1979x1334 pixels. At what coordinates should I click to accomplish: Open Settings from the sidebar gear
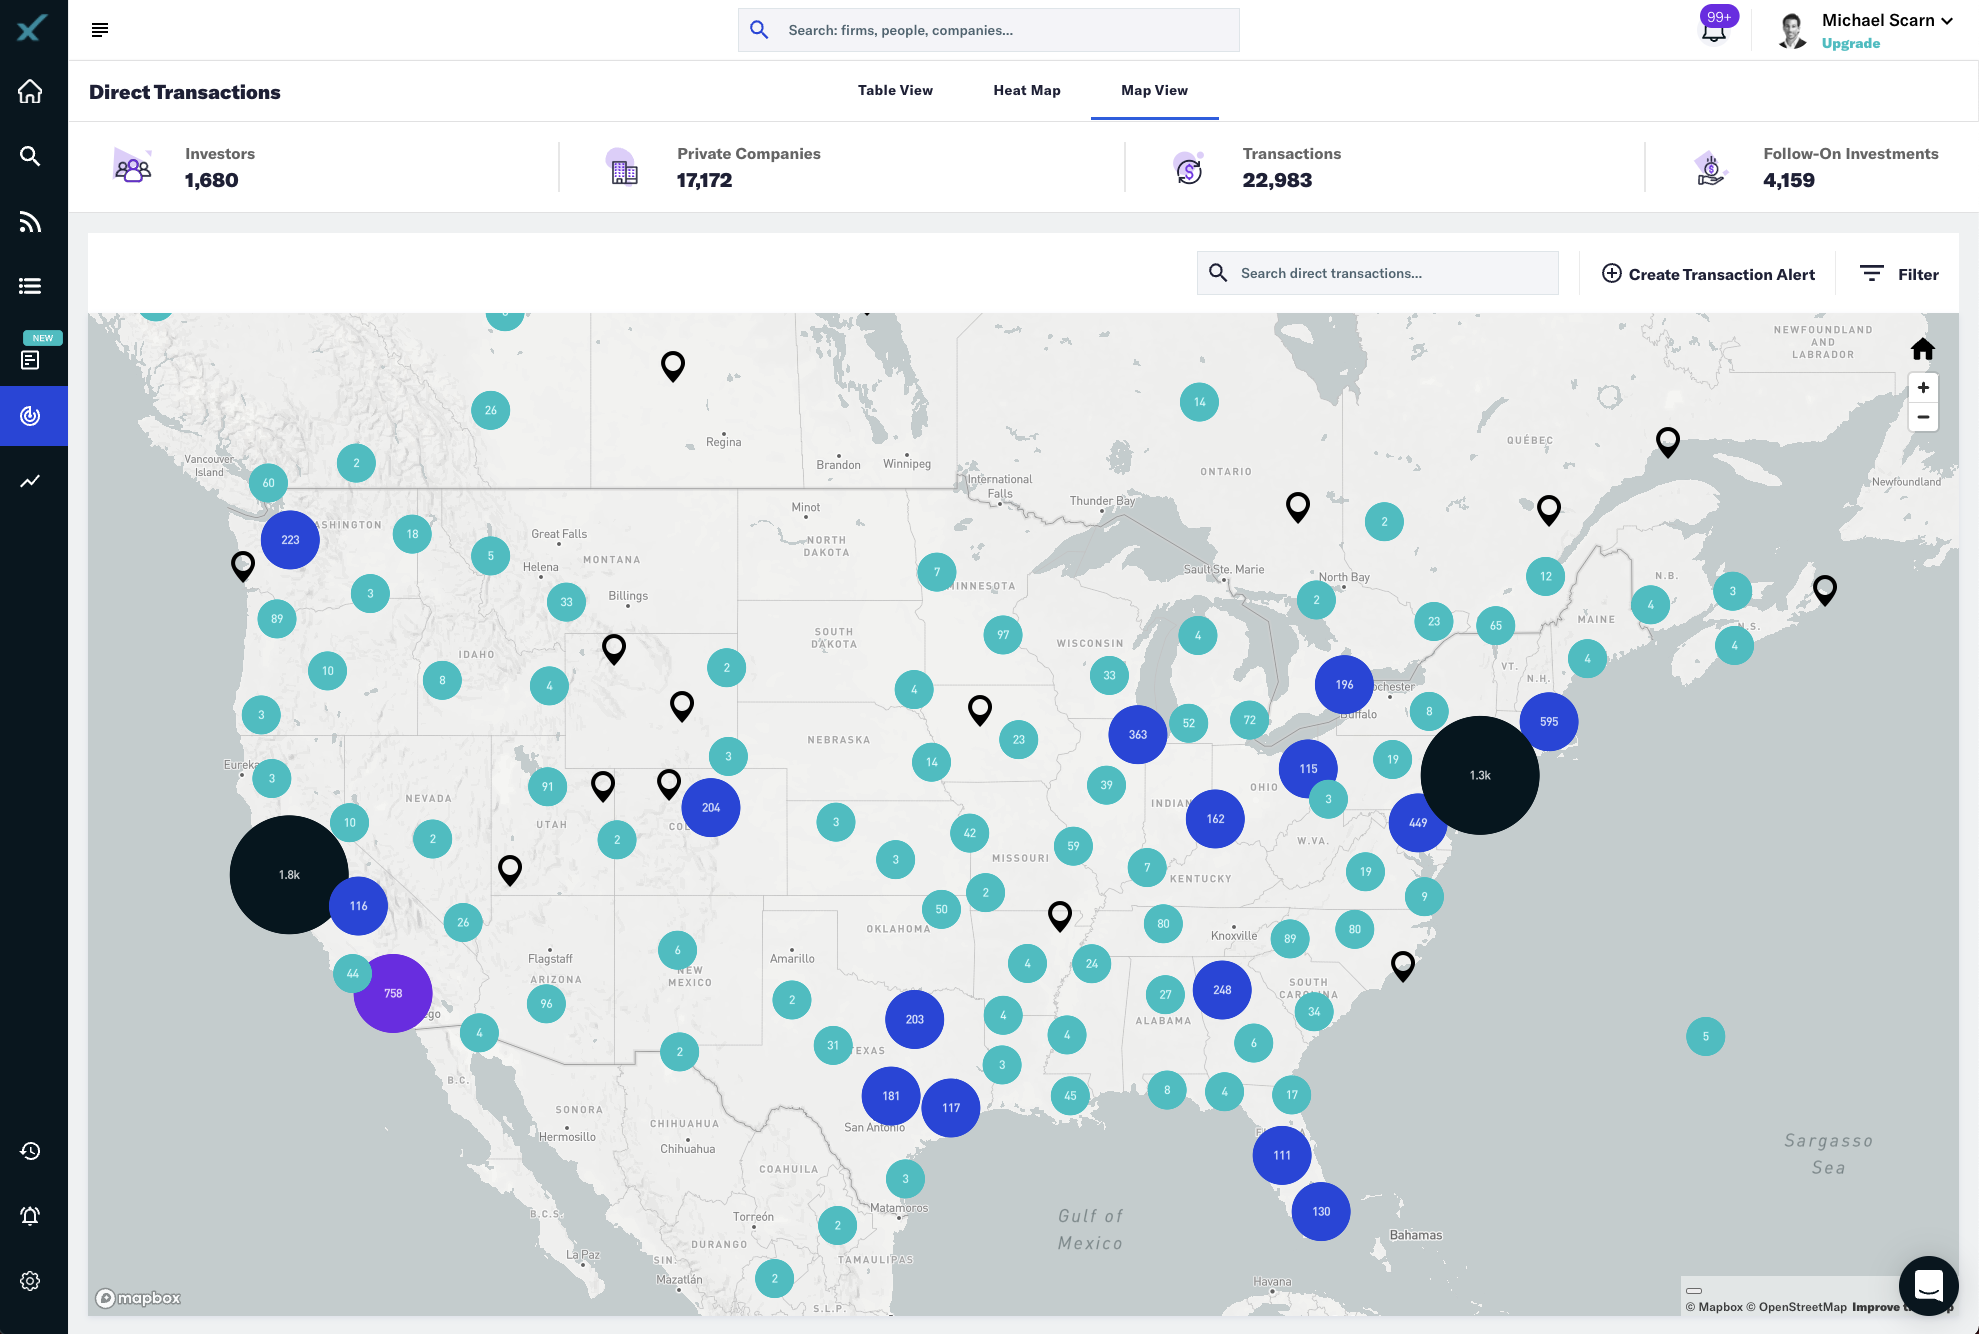pyautogui.click(x=30, y=1281)
